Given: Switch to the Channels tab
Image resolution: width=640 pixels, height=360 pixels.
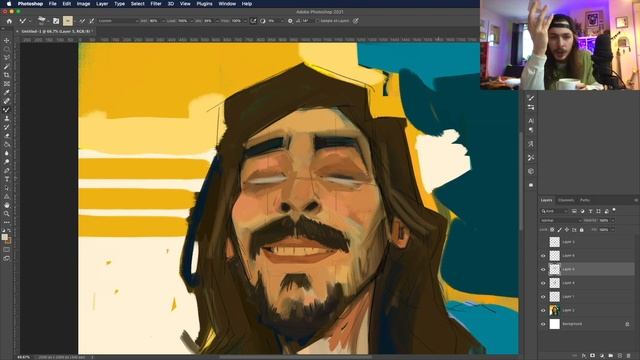Looking at the screenshot, I should point(566,200).
